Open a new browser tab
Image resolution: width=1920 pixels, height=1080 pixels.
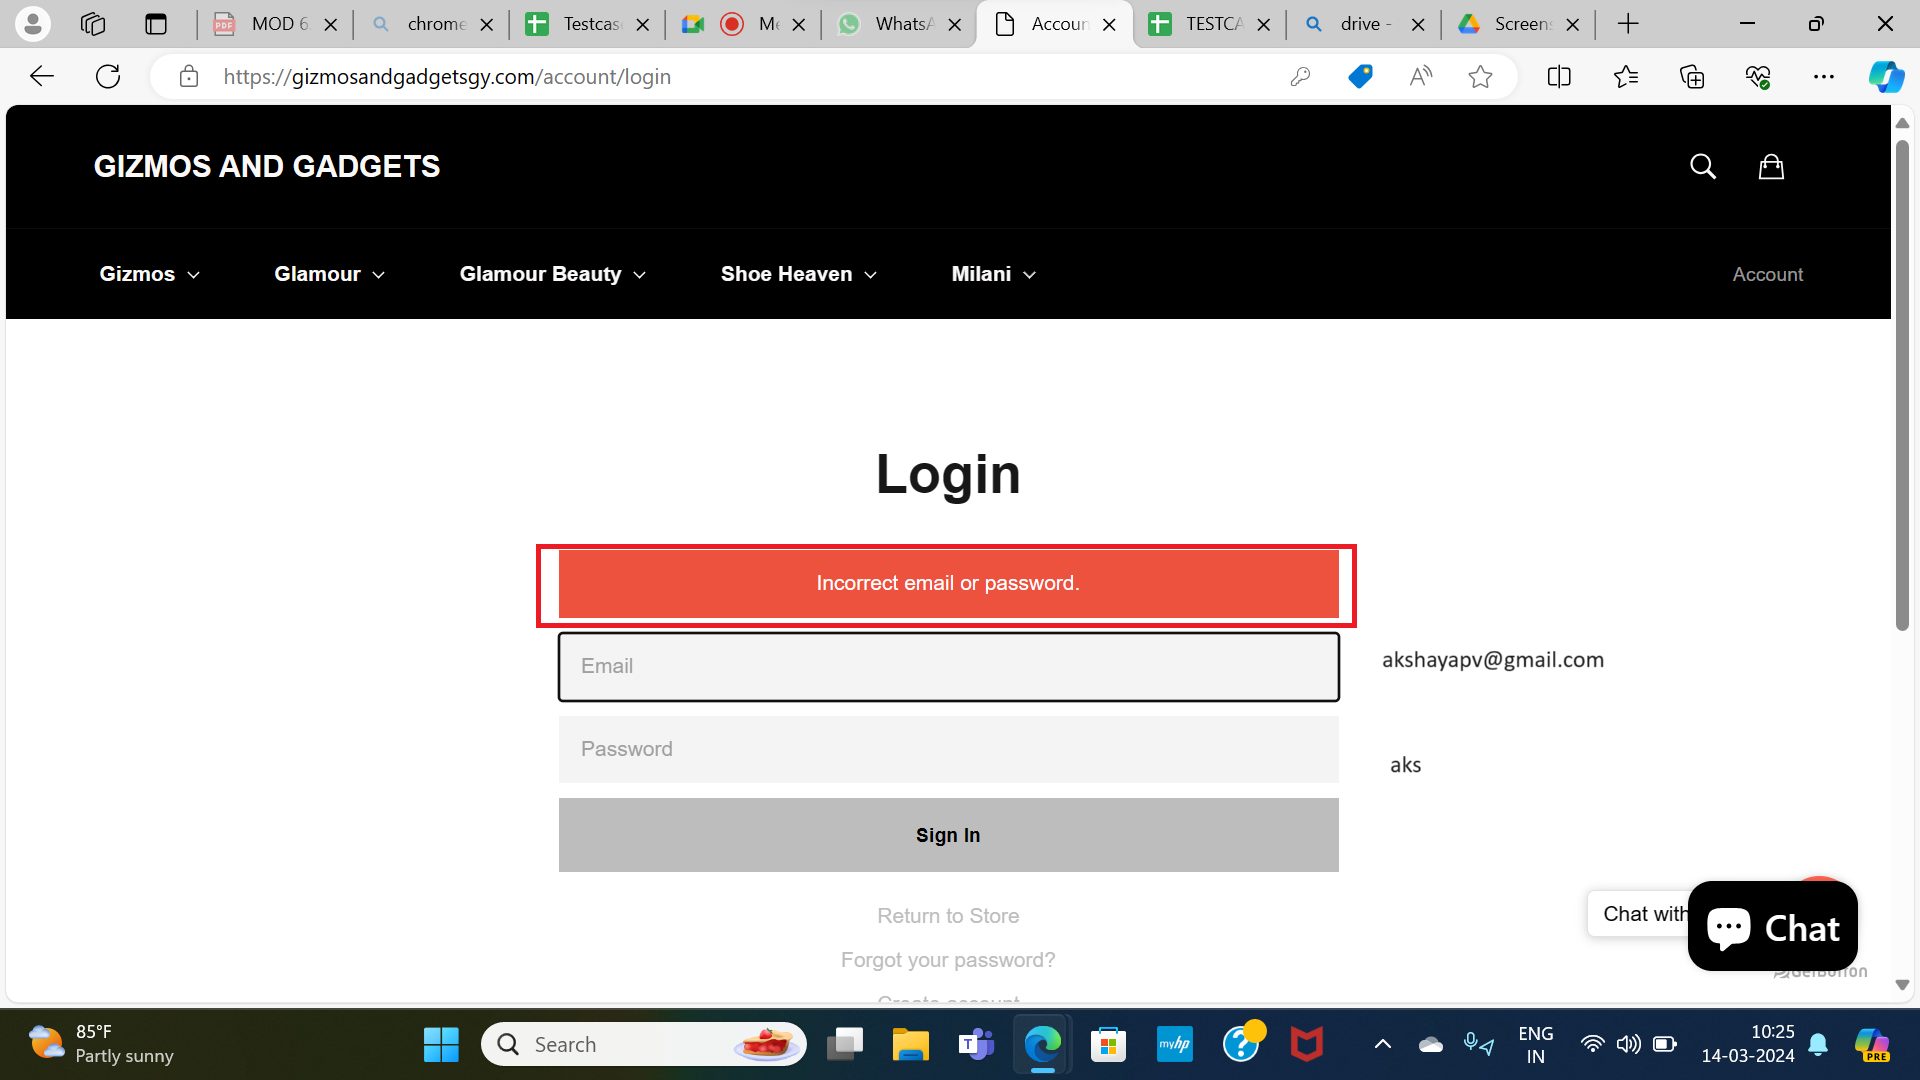tap(1628, 24)
